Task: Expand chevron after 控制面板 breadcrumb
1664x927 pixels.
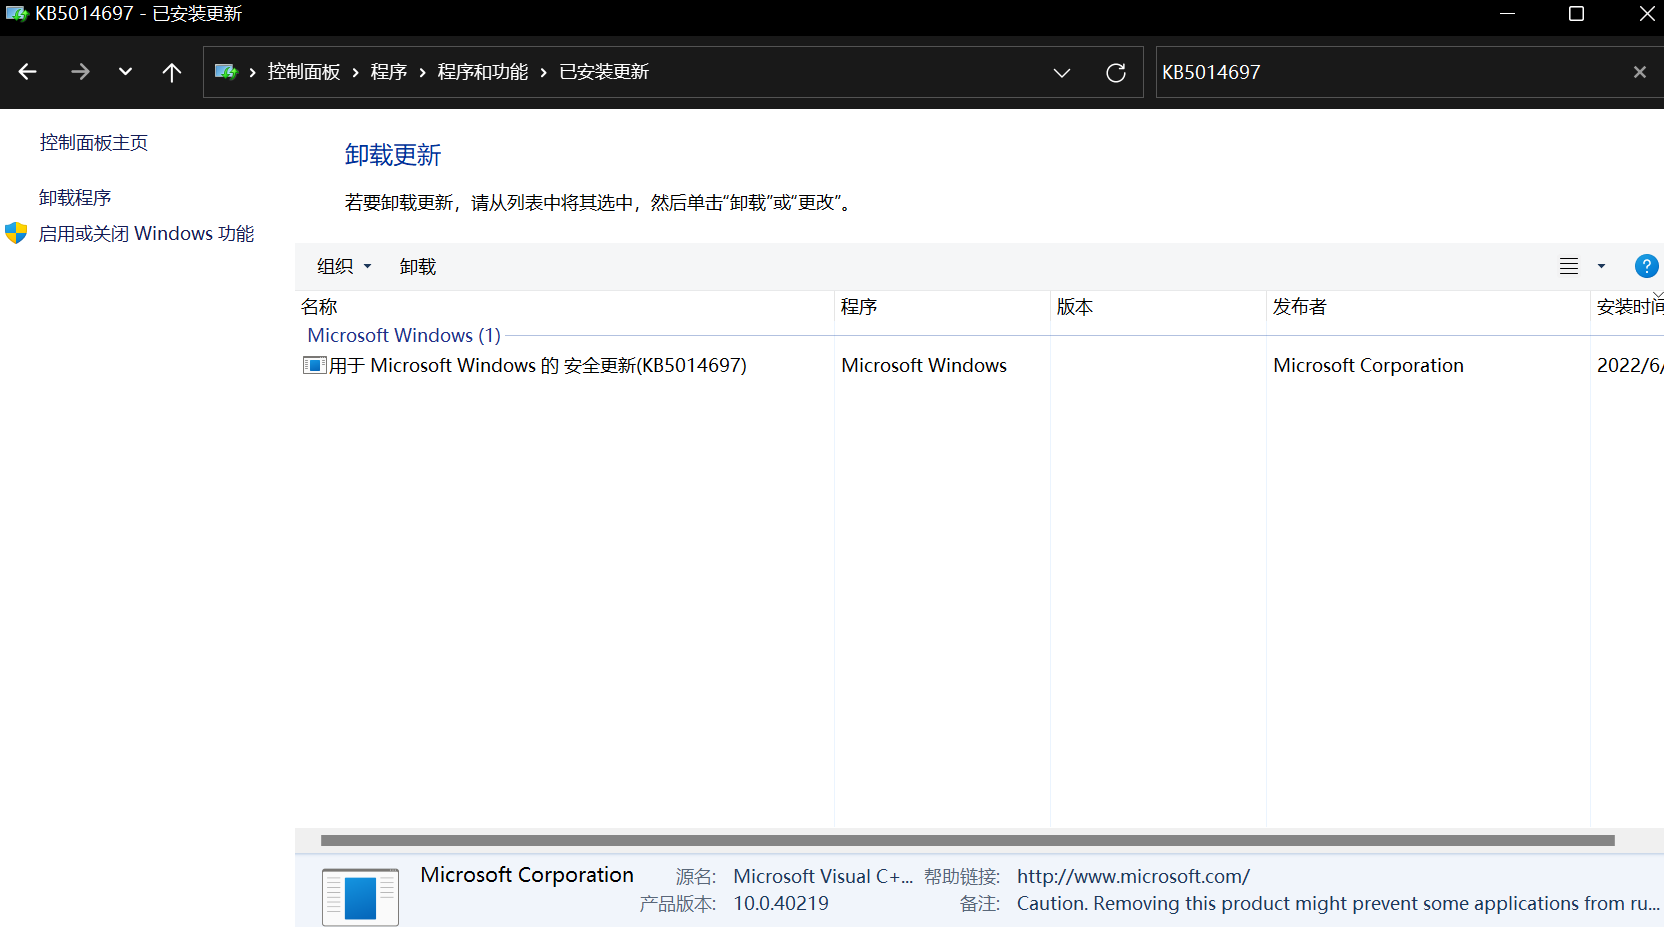Action: coord(355,72)
